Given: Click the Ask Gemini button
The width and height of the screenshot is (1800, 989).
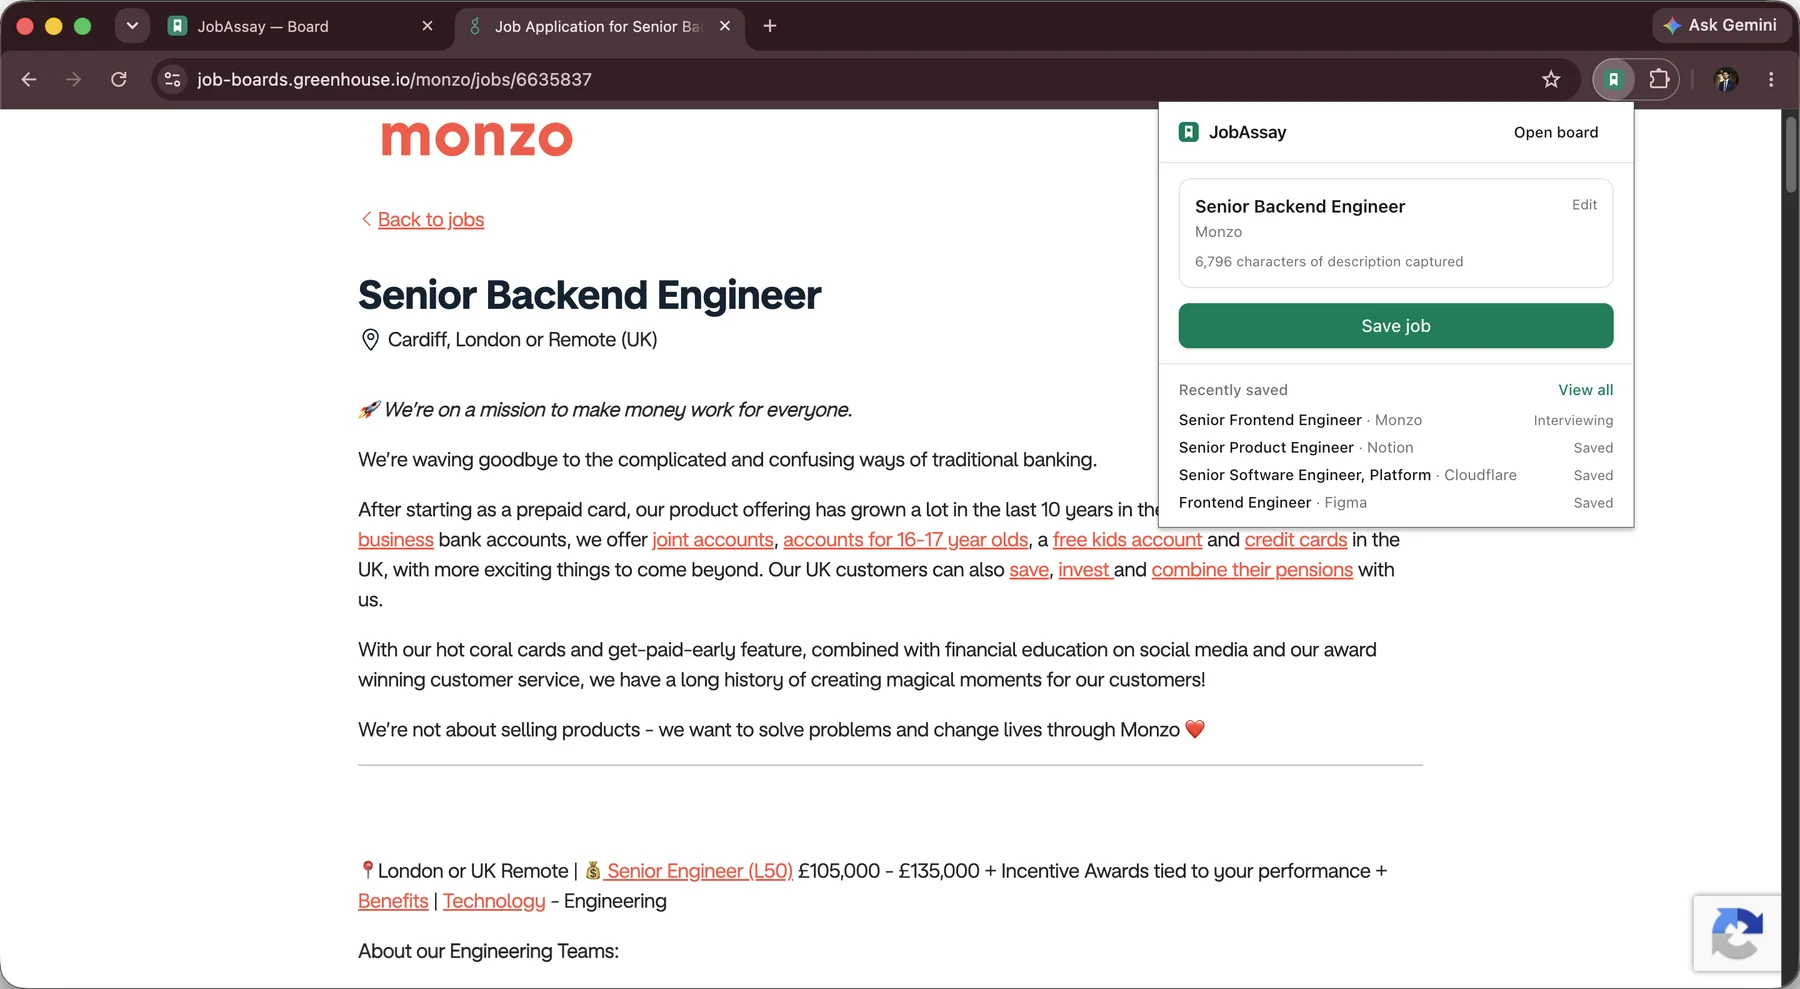Looking at the screenshot, I should pos(1720,25).
